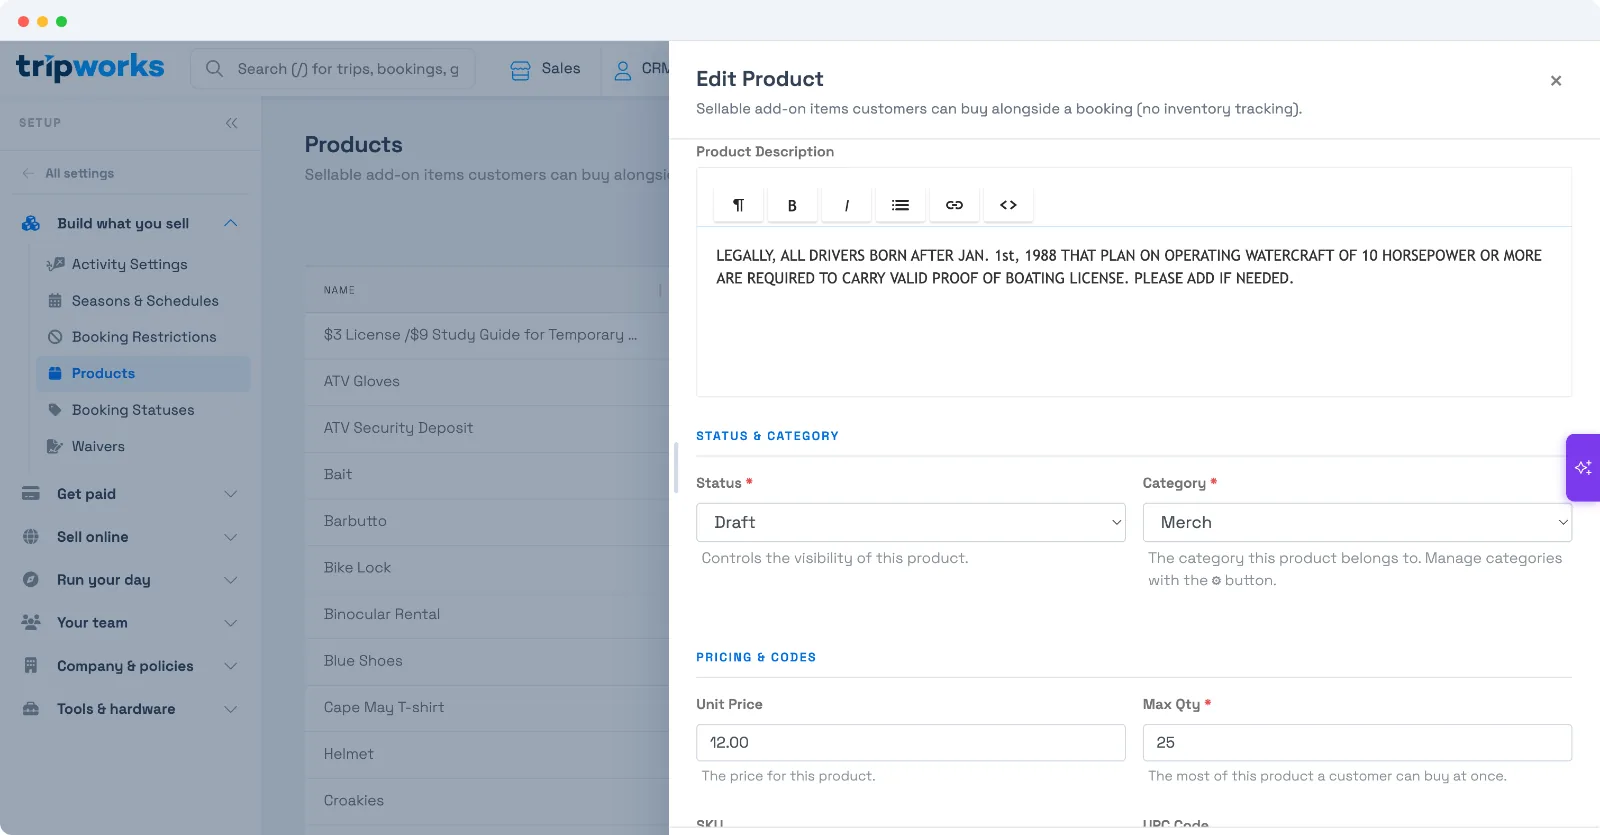Open Seasons & Schedules in the sidebar

click(x=145, y=301)
